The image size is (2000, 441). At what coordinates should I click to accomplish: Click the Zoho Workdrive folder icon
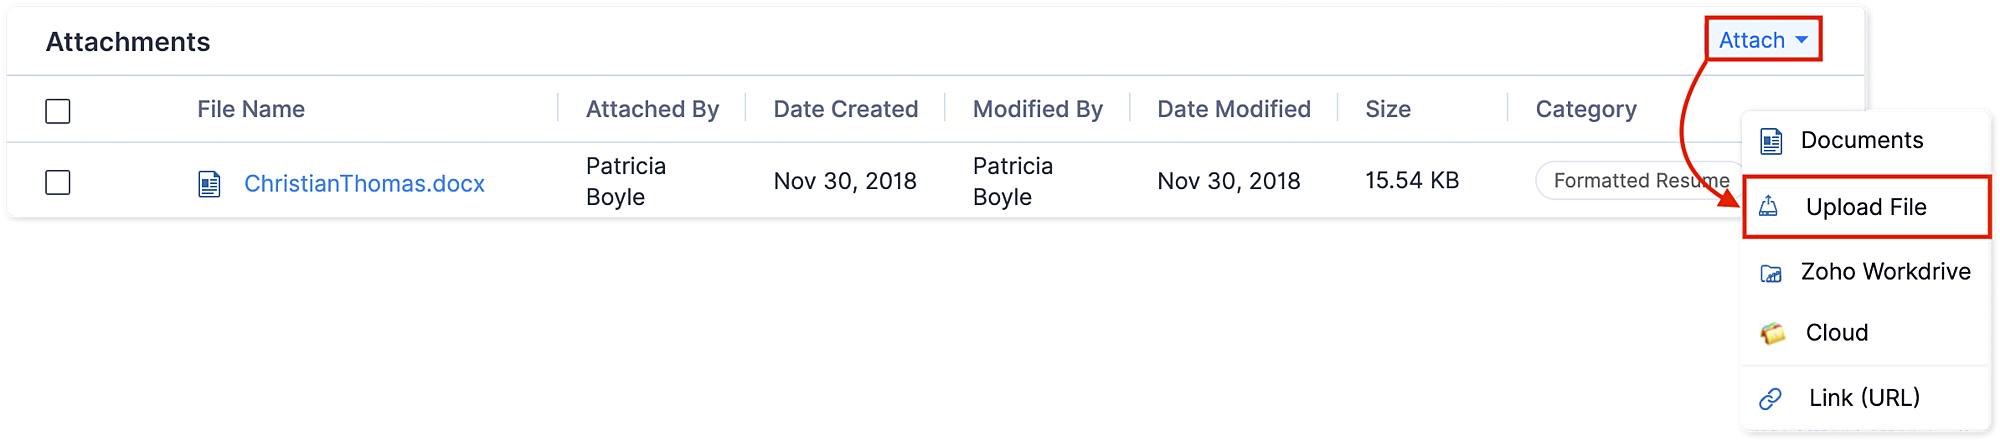(x=1771, y=273)
